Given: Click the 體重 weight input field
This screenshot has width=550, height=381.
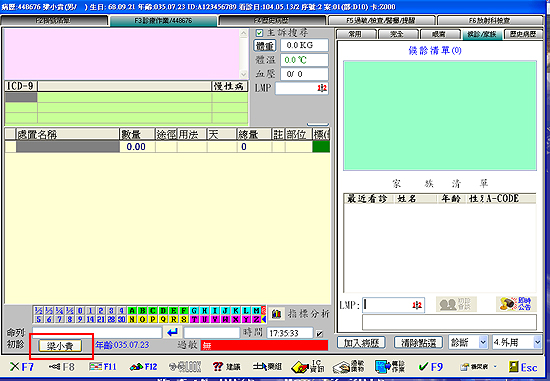Looking at the screenshot, I should 304,45.
